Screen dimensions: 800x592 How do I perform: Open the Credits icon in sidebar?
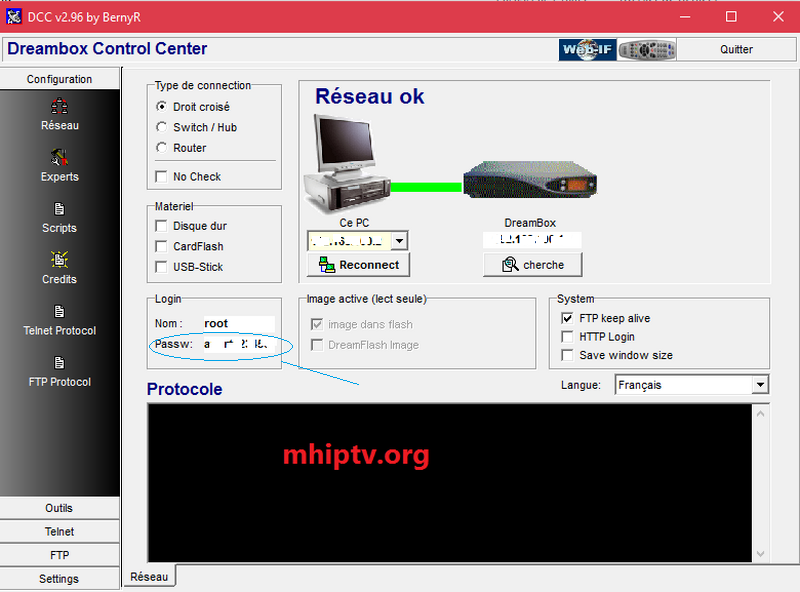pos(59,260)
